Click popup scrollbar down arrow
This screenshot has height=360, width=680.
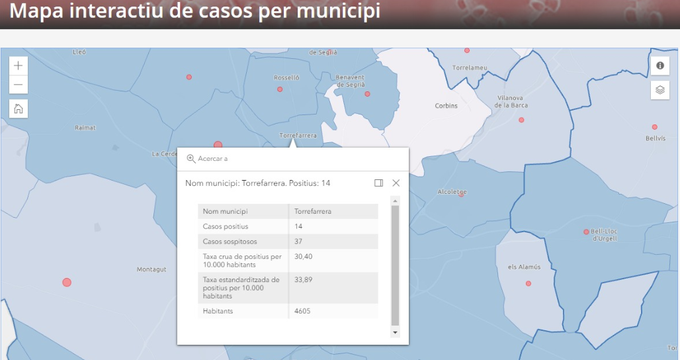point(395,333)
